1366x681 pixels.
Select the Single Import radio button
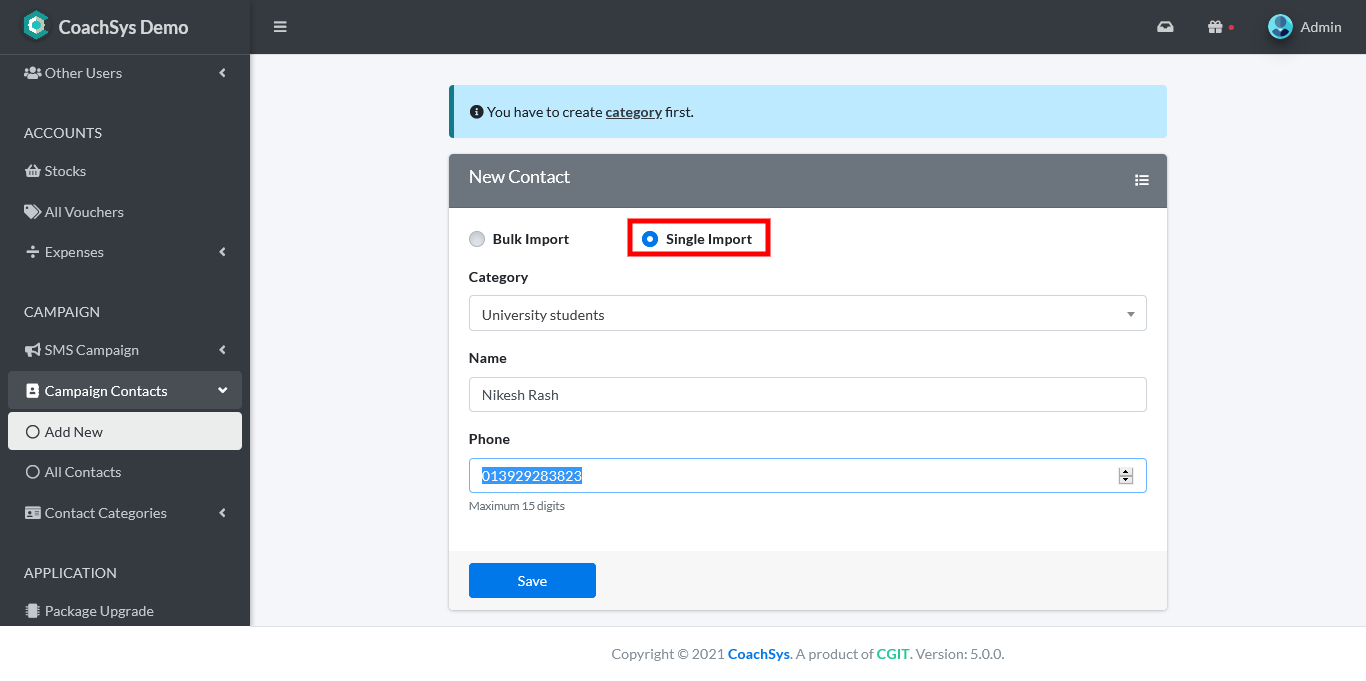[650, 239]
